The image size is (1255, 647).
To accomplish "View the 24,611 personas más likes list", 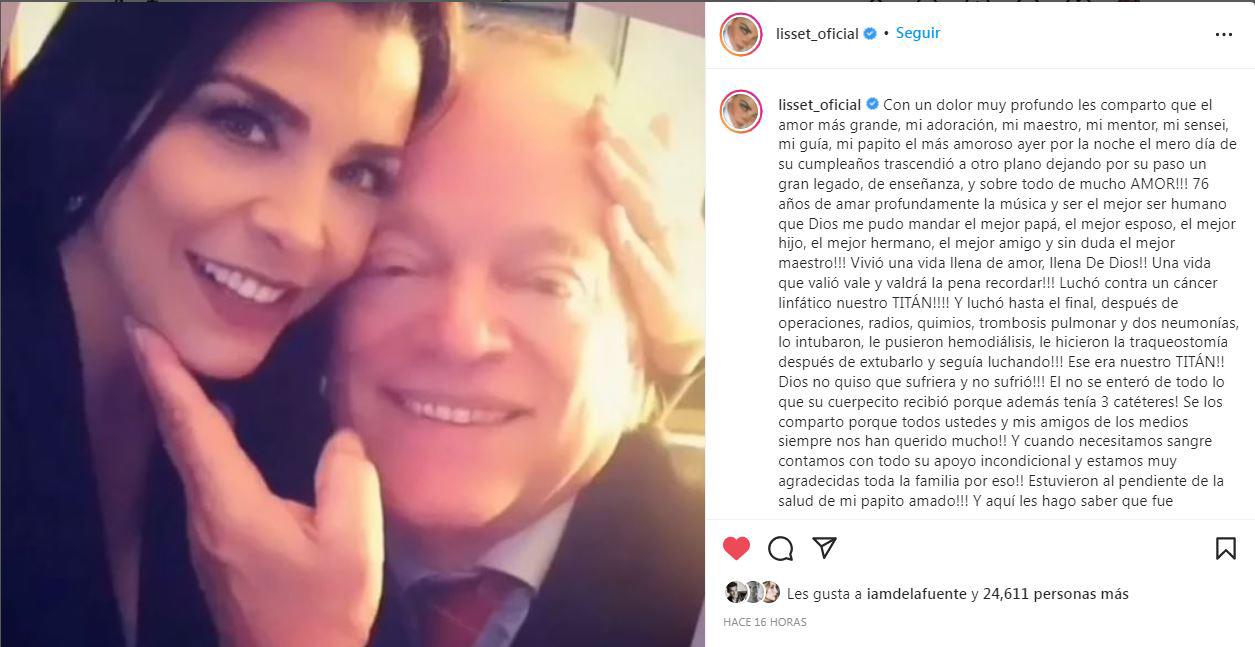I will 1056,594.
